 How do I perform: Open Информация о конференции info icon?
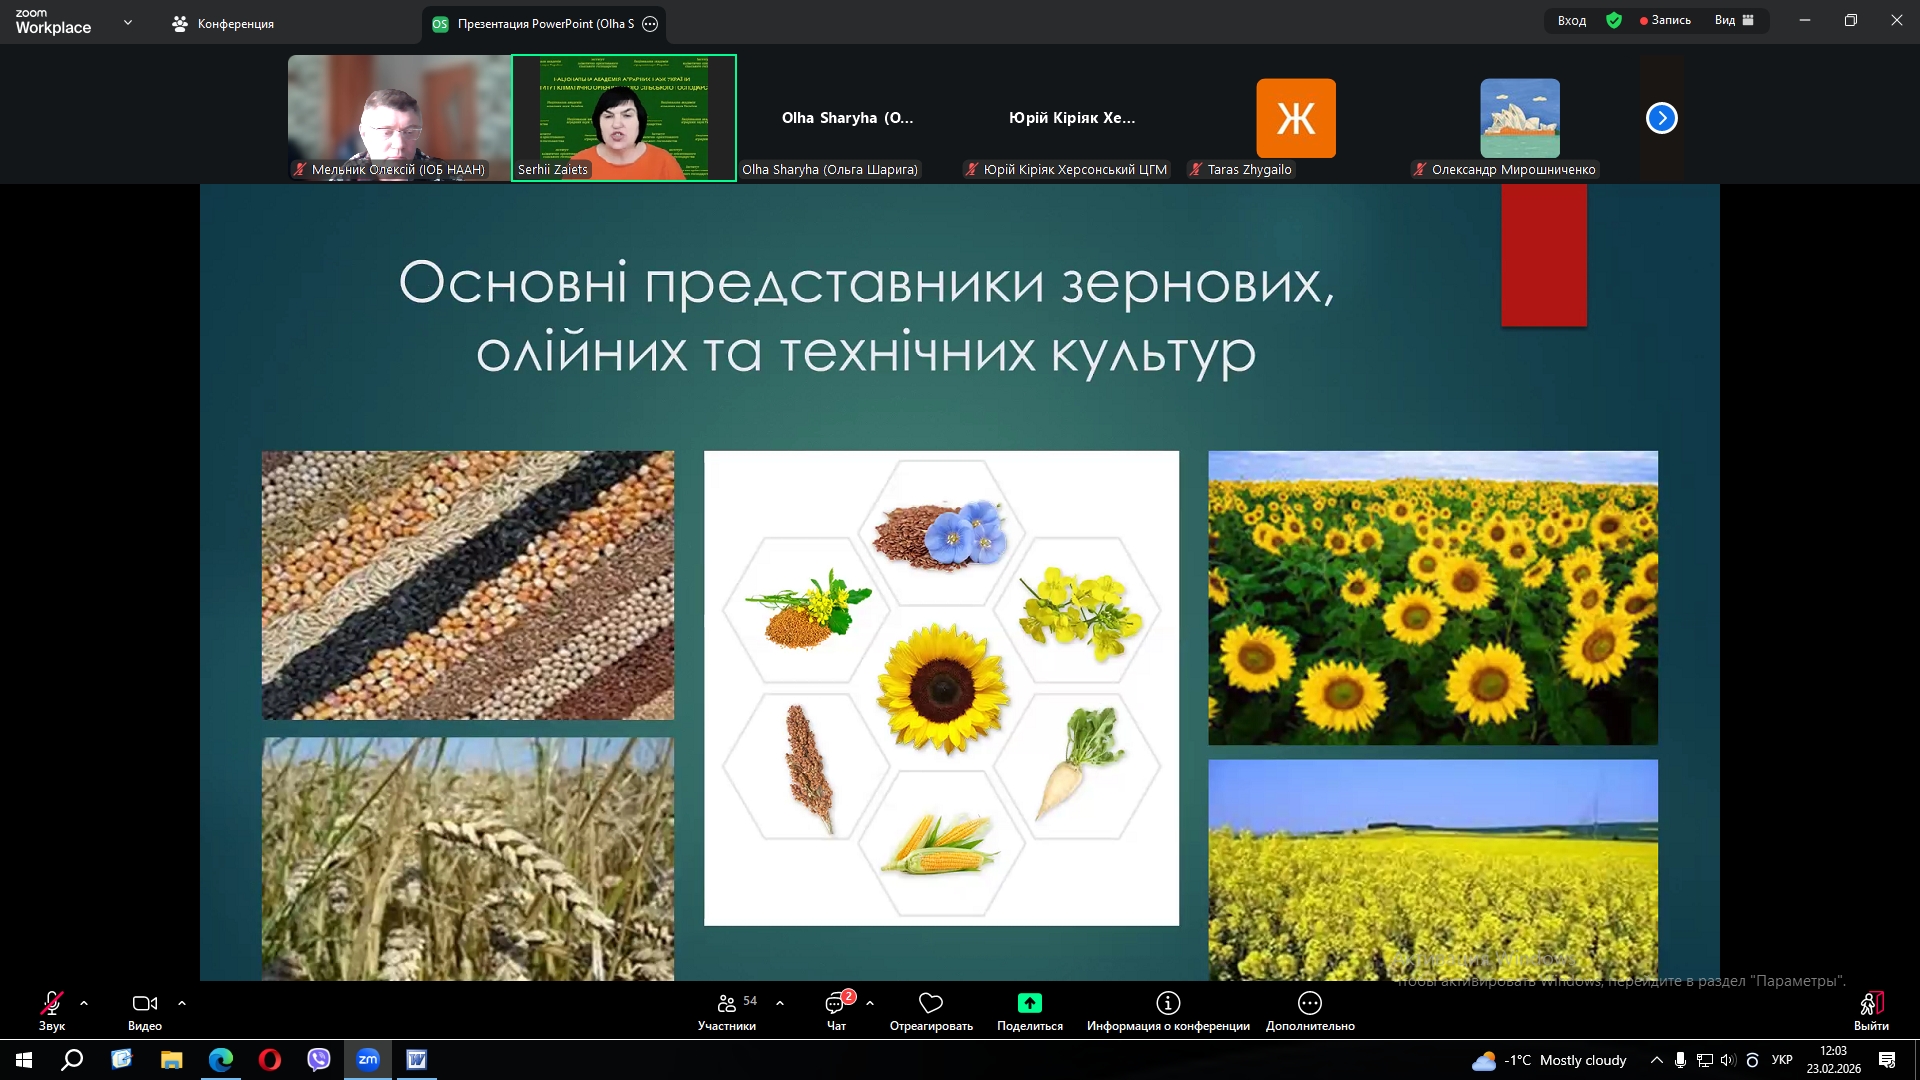1168,1003
